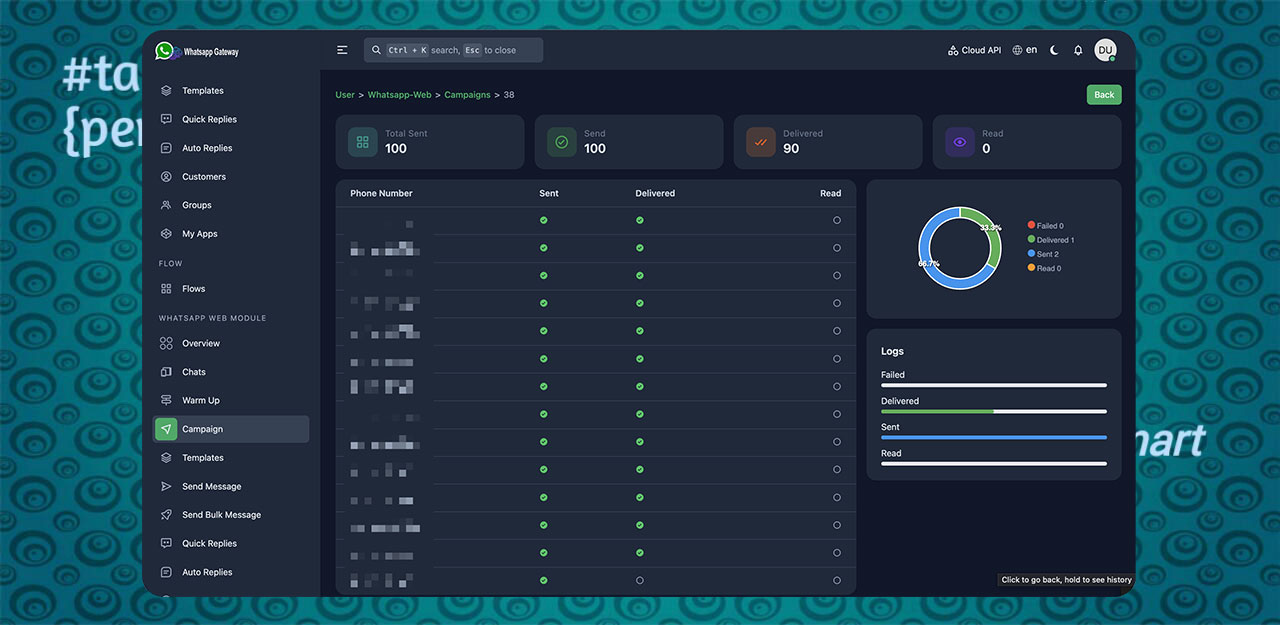Open the en language dropdown
The height and width of the screenshot is (625, 1280).
[x=1024, y=50]
